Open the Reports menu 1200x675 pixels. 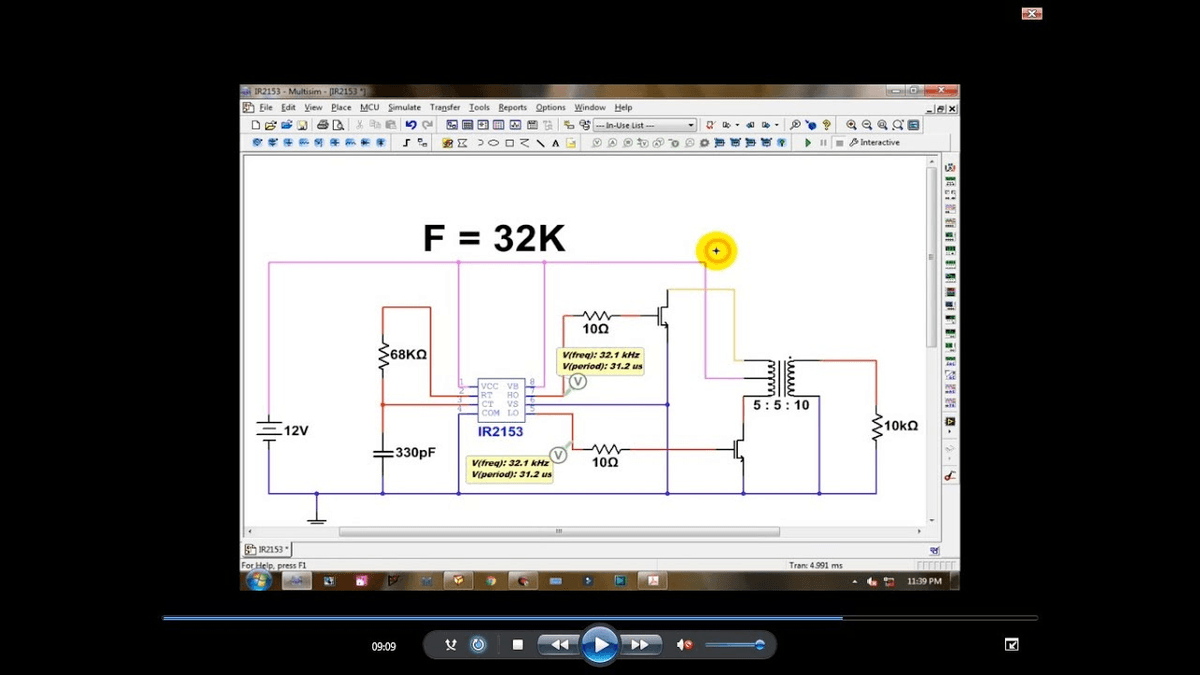tap(512, 107)
